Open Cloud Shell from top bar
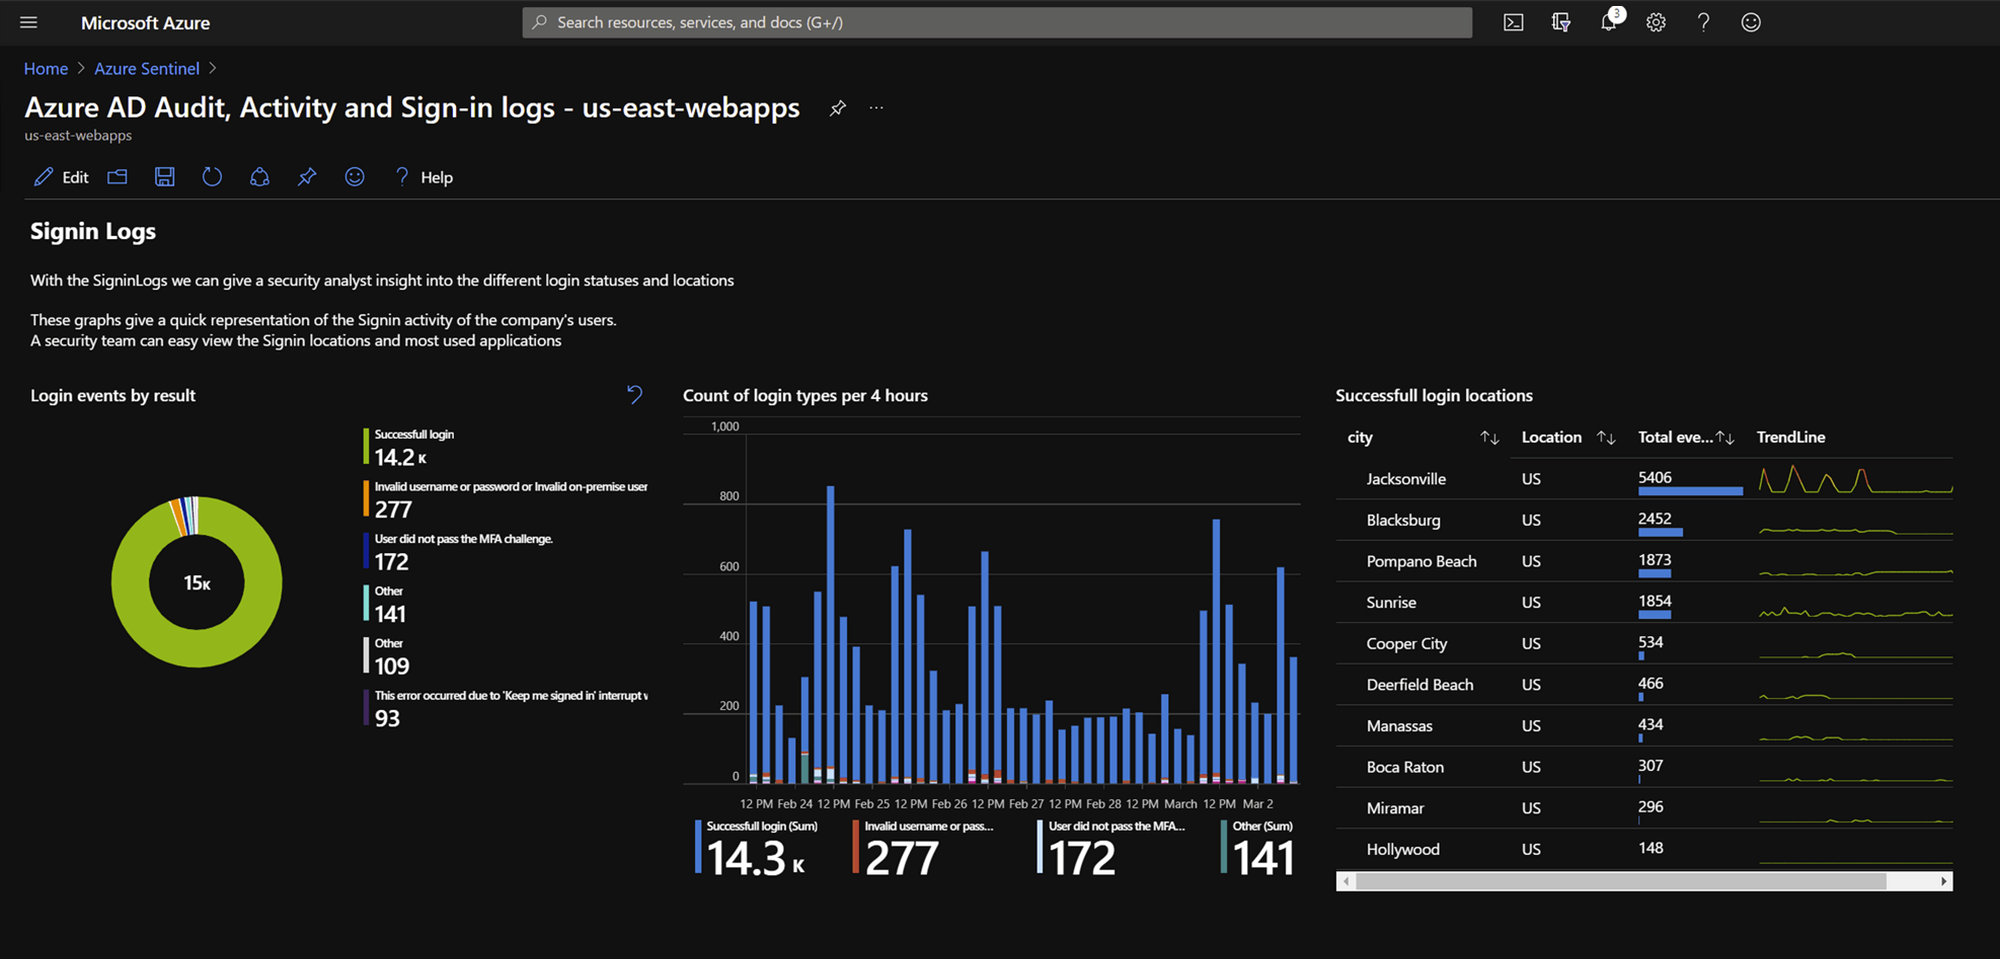This screenshot has width=2000, height=959. pos(1513,22)
